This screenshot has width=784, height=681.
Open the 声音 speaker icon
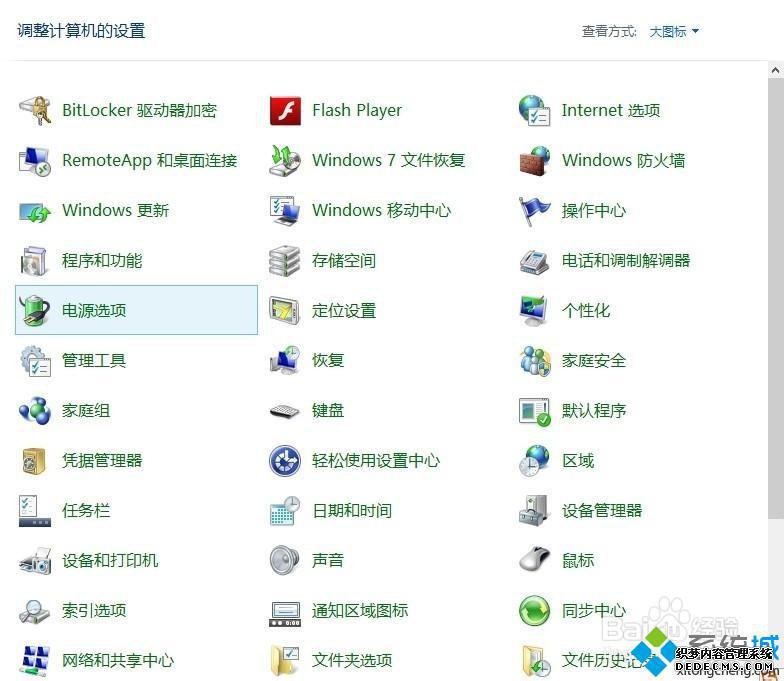point(285,560)
